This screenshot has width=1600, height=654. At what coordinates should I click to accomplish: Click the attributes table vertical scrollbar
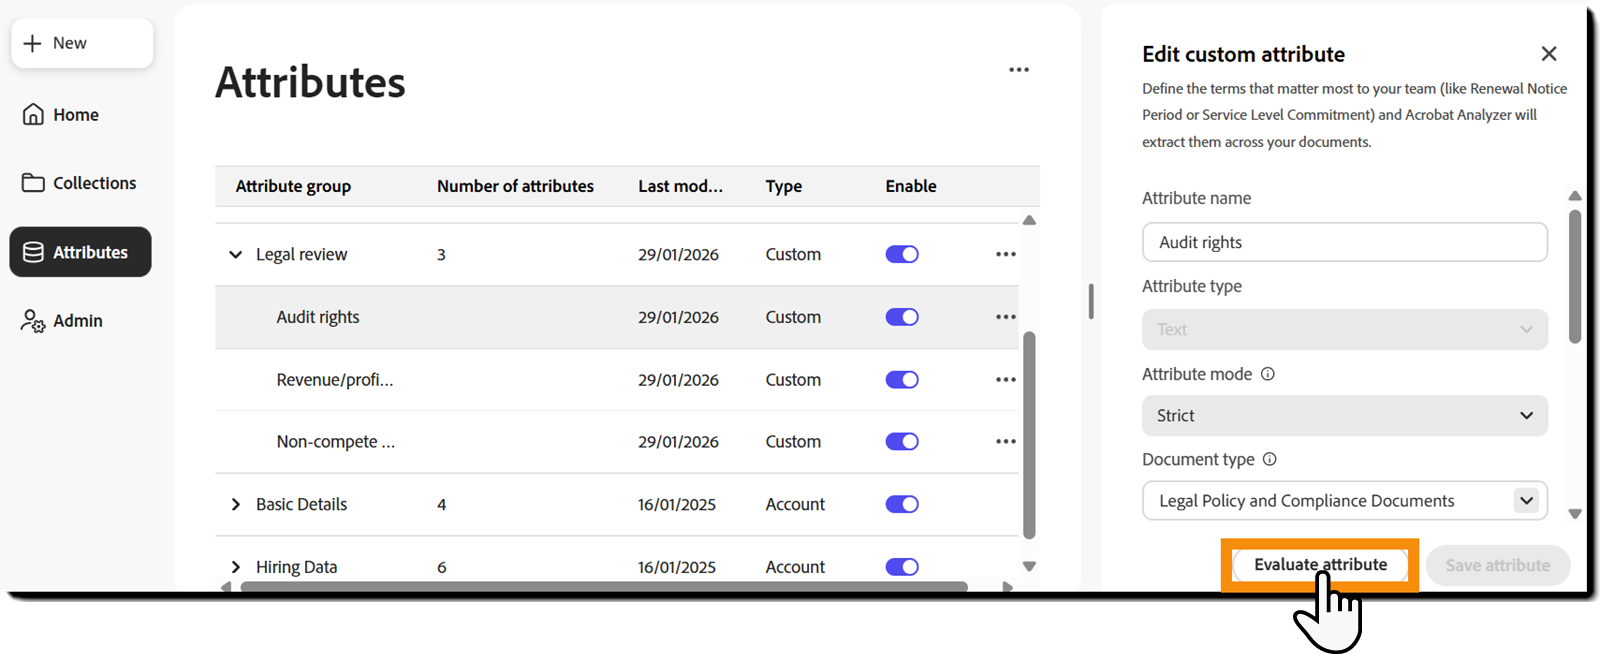[1029, 435]
